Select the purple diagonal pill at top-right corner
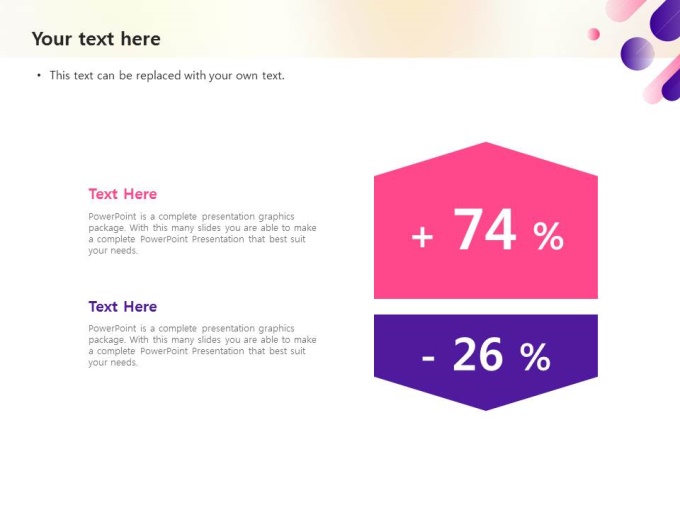The image size is (680, 510). coord(666,20)
